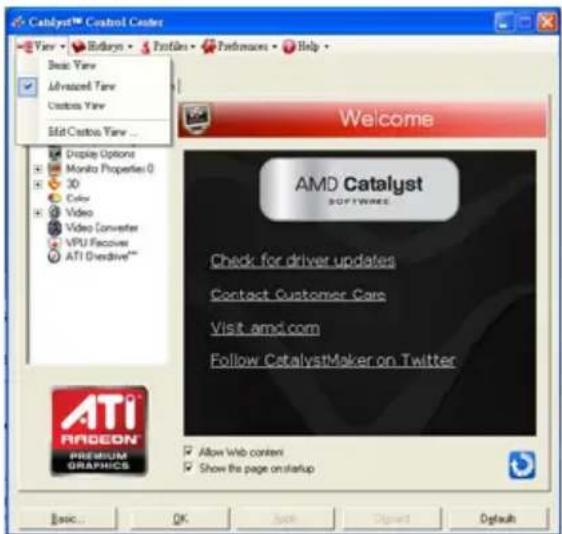
Task: Click the greyed Apply button
Action: [285, 519]
